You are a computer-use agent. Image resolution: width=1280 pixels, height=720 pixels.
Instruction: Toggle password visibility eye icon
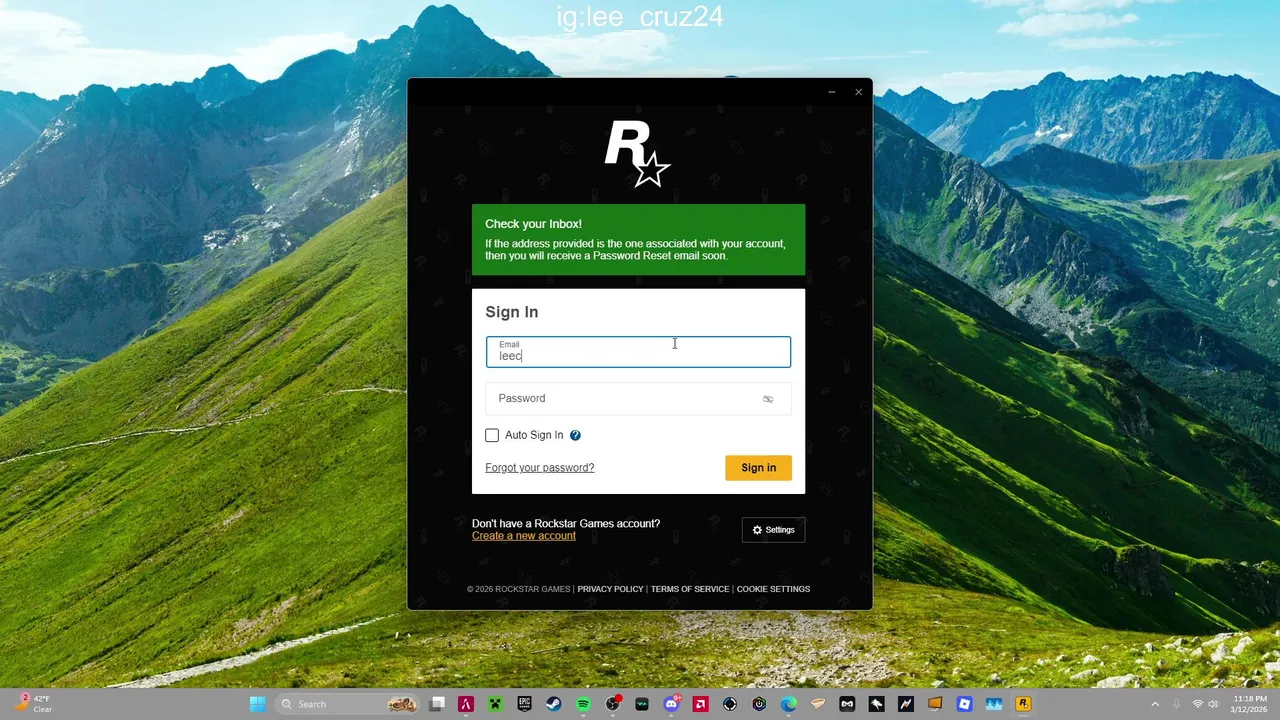tap(768, 399)
